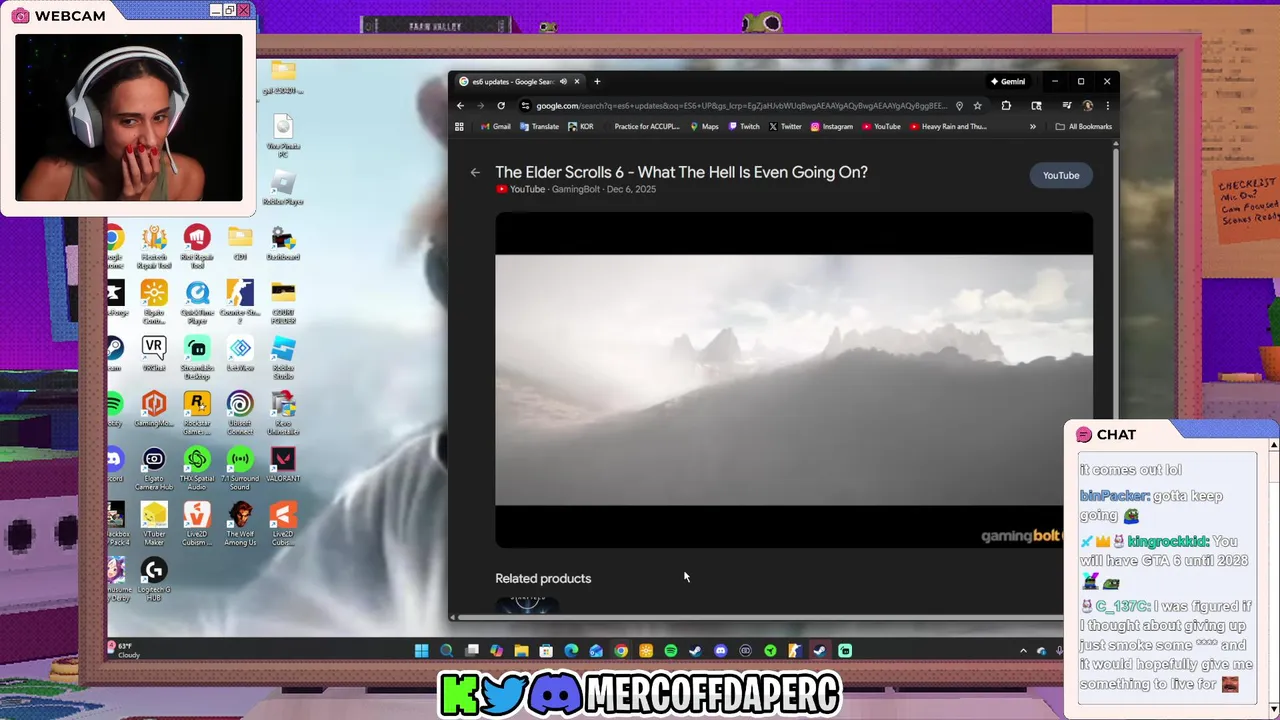The height and width of the screenshot is (720, 1280).
Task: Open the Heavy Rain and Thu... bookmark
Action: coord(947,127)
